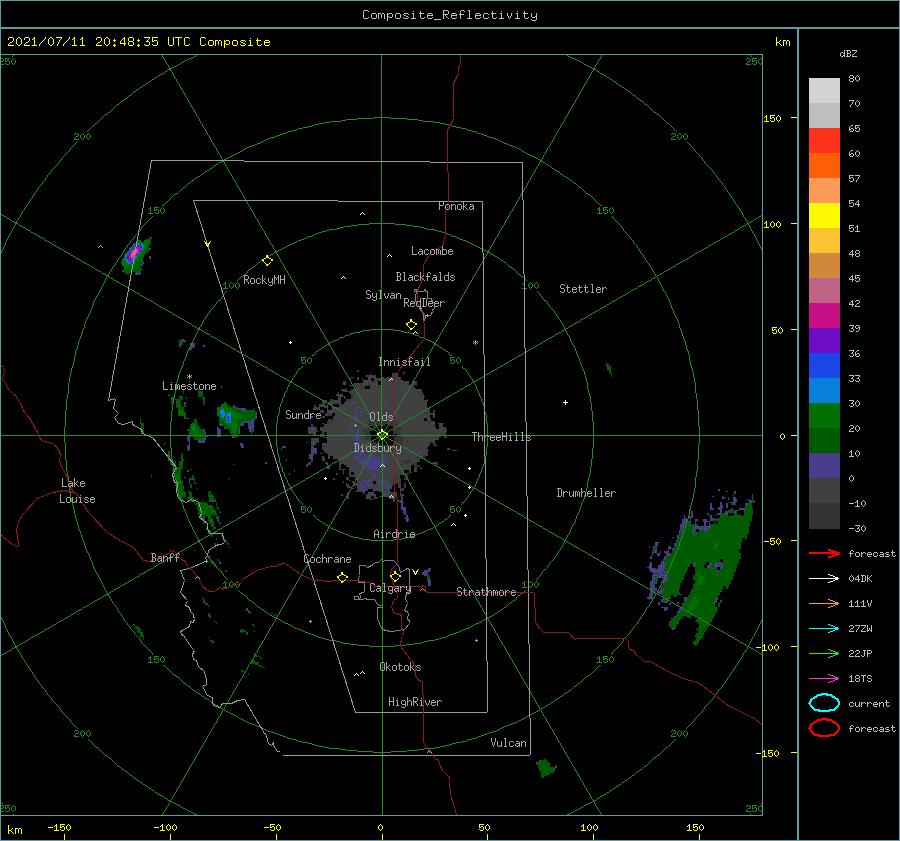Click the Blackfalds town label
The image size is (900, 841).
pyautogui.click(x=425, y=277)
